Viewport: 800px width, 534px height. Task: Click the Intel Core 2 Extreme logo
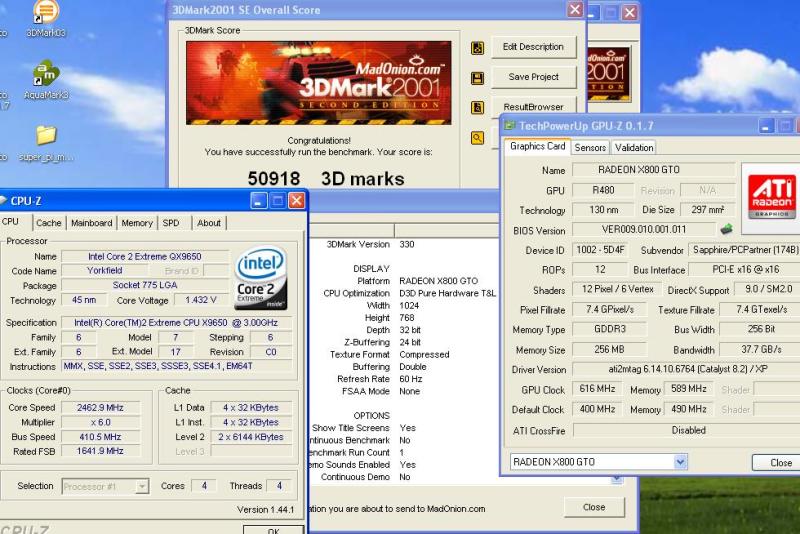pos(261,278)
